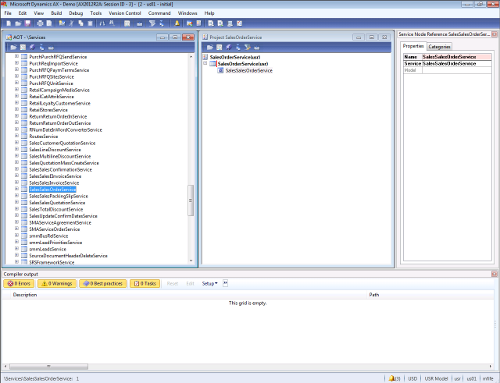500x383 pixels.
Task: Toggle the 0 Warnings filter
Action: tap(57, 283)
